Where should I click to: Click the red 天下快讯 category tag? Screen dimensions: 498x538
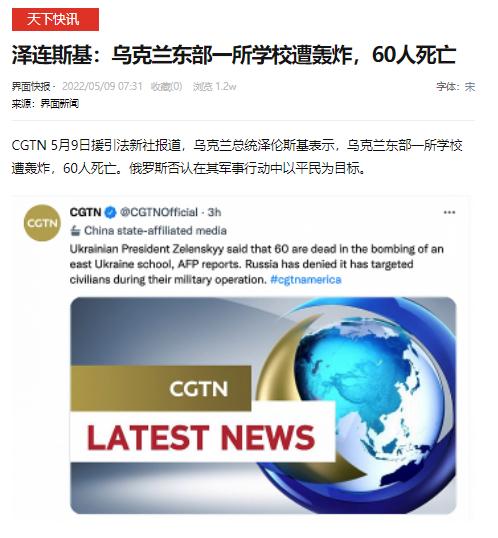click(x=55, y=20)
